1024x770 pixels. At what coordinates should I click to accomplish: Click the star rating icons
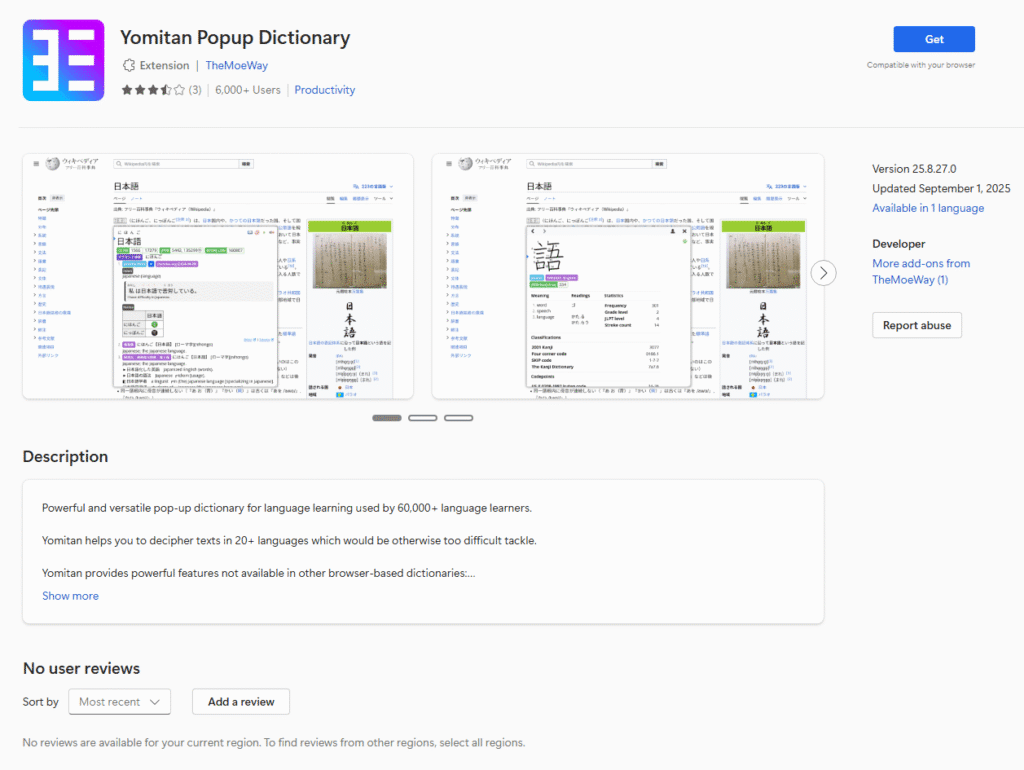(x=153, y=90)
